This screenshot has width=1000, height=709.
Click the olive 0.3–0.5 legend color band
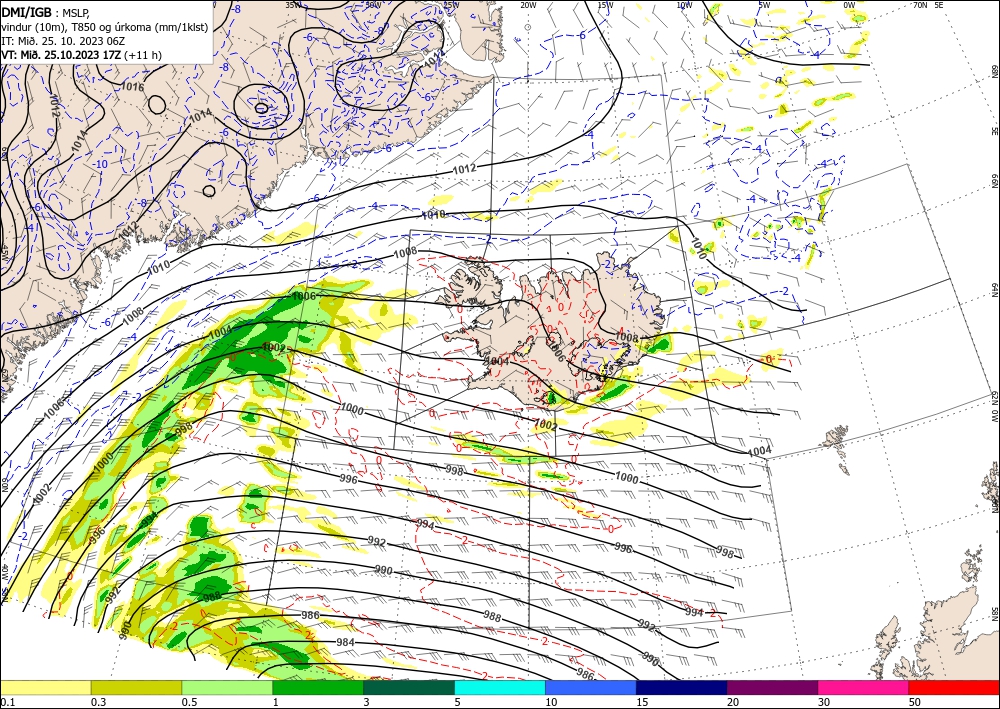pos(136,687)
